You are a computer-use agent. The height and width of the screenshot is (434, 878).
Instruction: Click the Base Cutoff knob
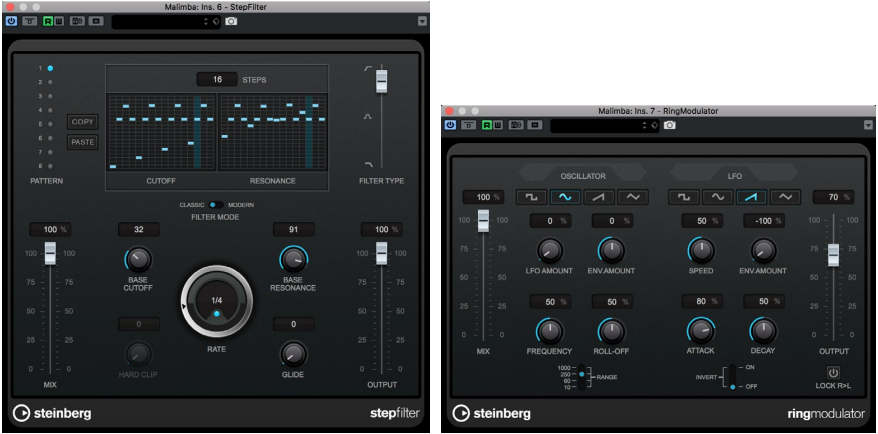click(139, 259)
